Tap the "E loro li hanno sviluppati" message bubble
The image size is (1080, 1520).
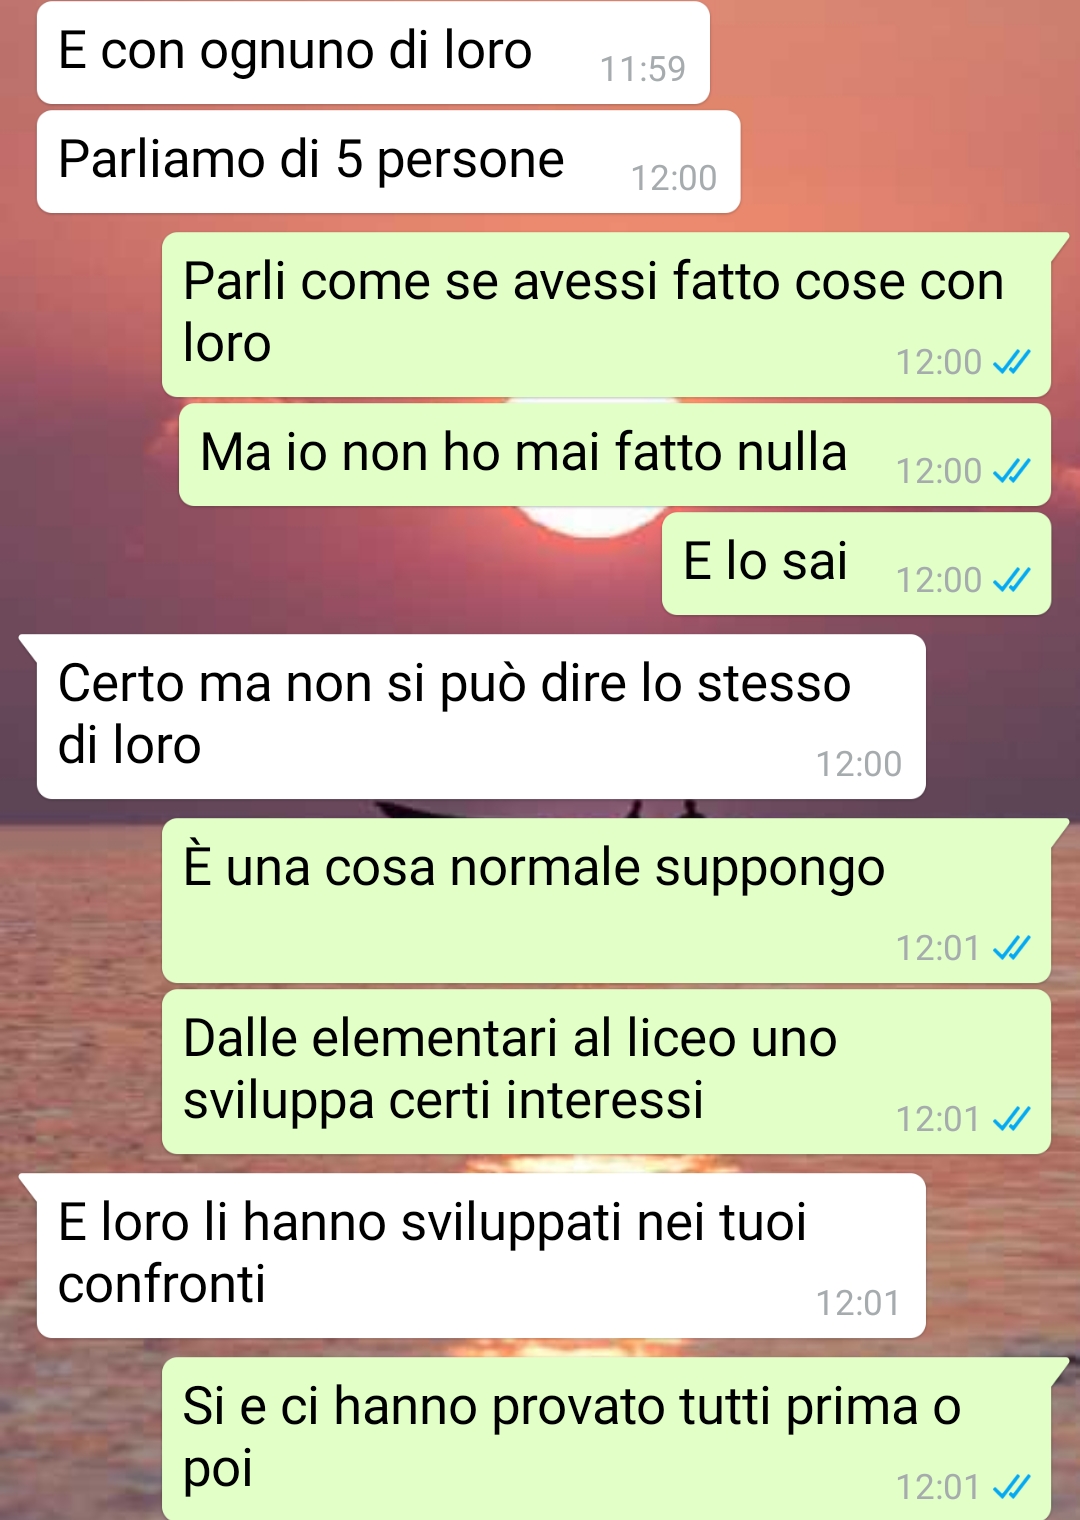pos(481,1255)
